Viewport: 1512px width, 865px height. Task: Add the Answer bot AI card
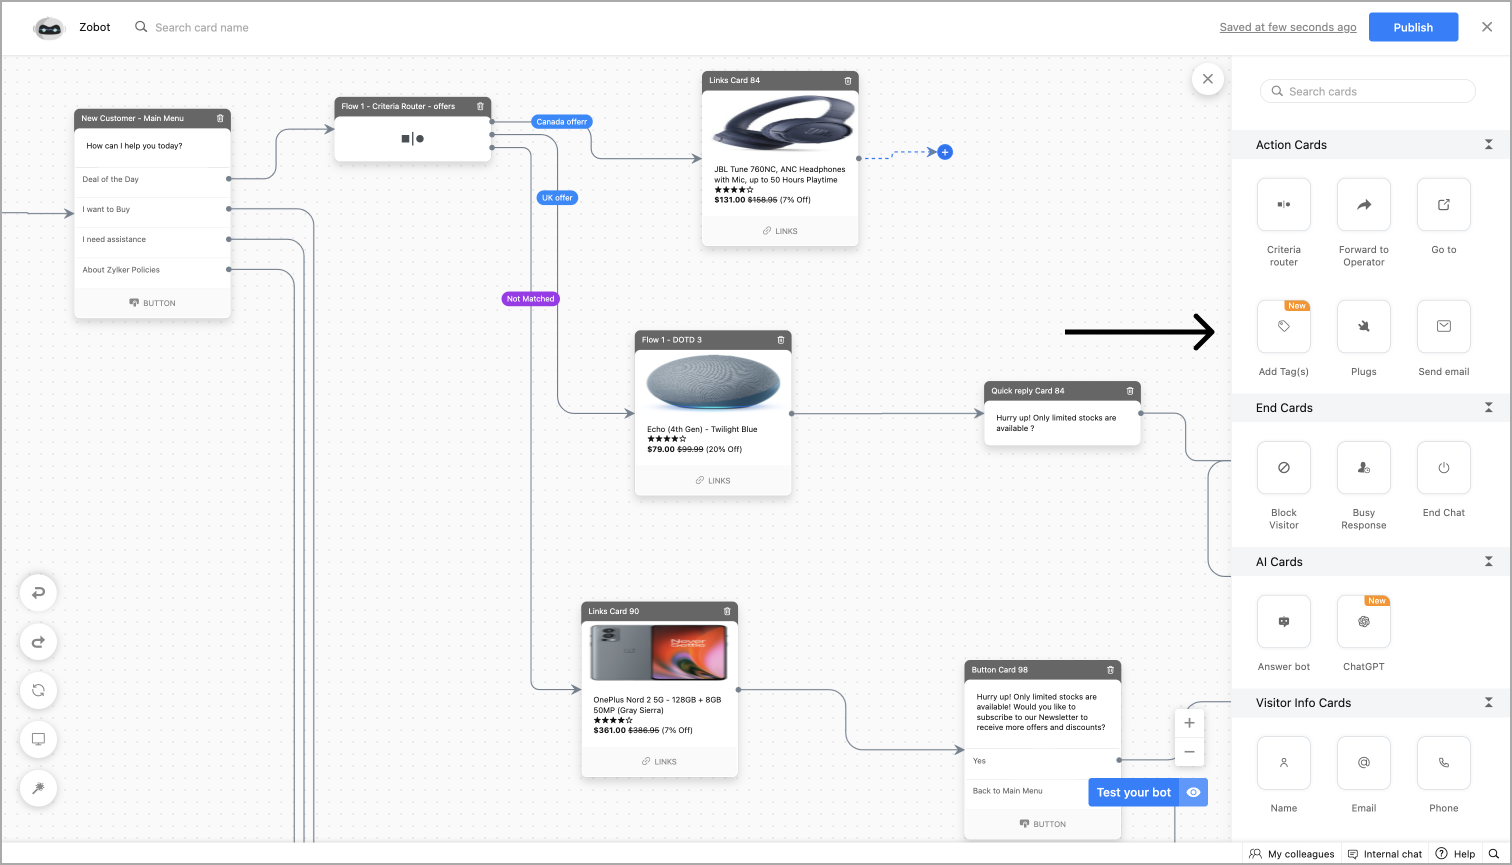pos(1284,622)
